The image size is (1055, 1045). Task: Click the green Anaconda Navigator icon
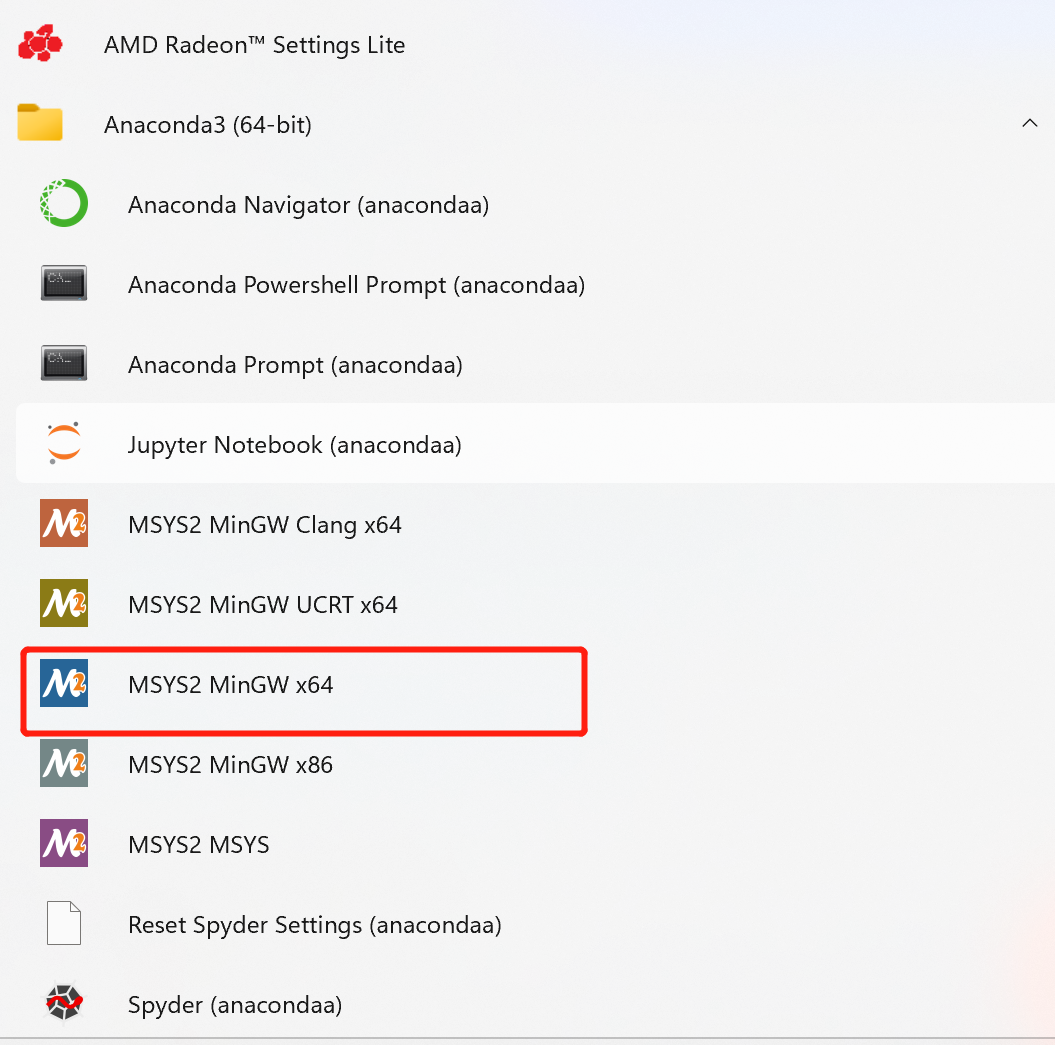coord(64,203)
